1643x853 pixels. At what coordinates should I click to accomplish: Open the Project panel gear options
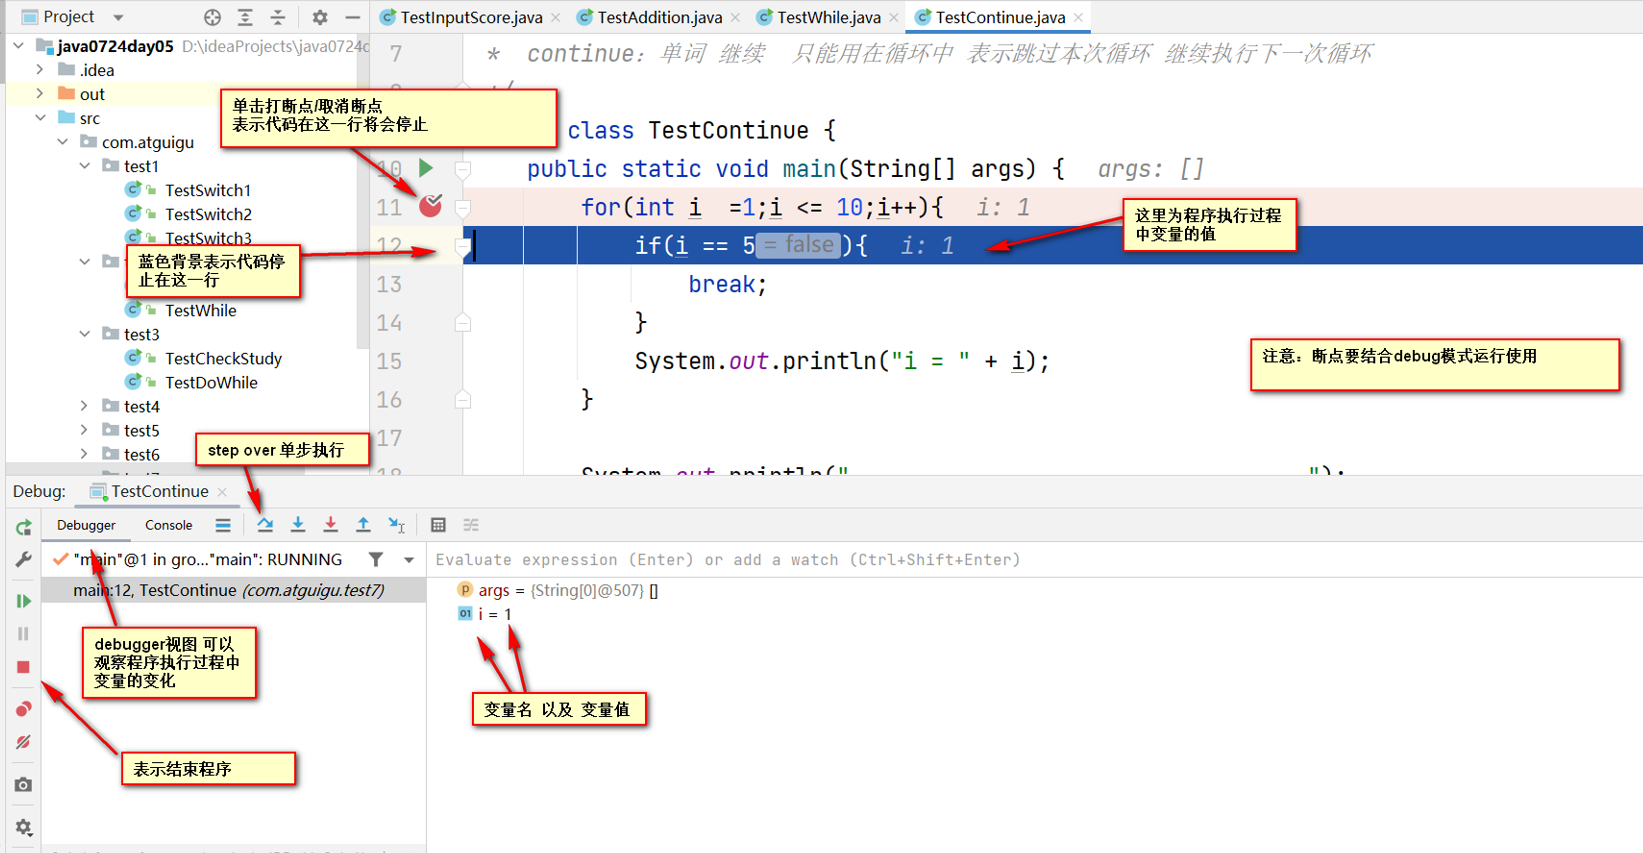(x=319, y=17)
